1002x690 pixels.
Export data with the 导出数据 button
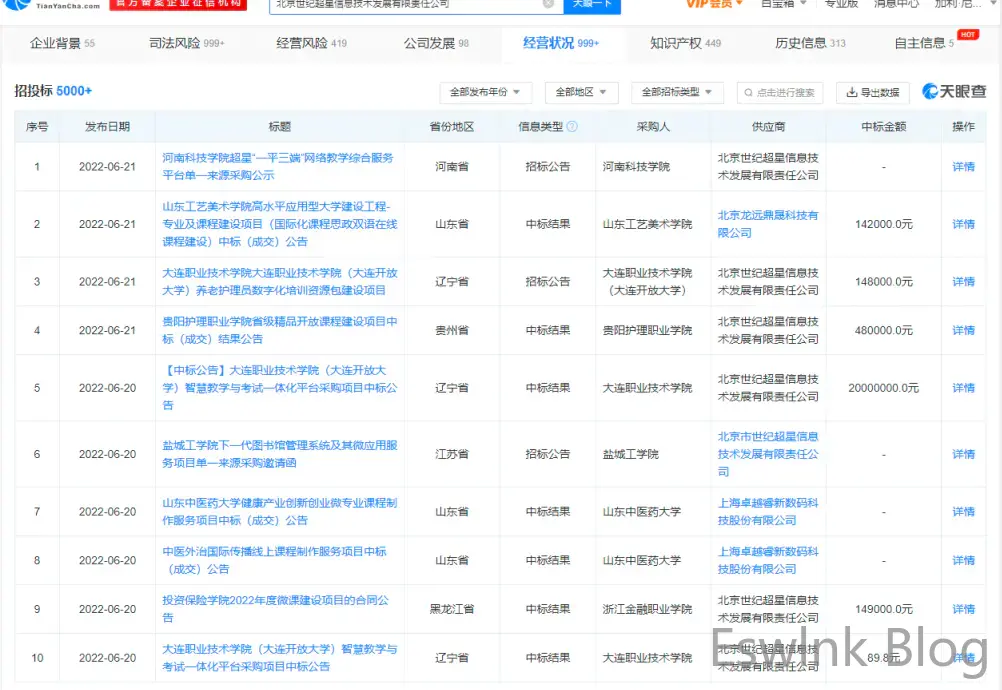tap(873, 92)
